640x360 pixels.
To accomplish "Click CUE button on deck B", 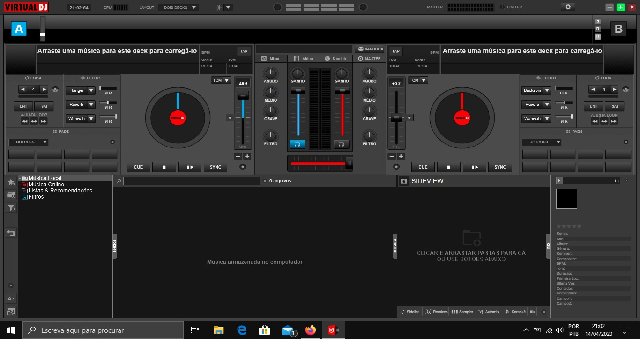I will click(422, 167).
